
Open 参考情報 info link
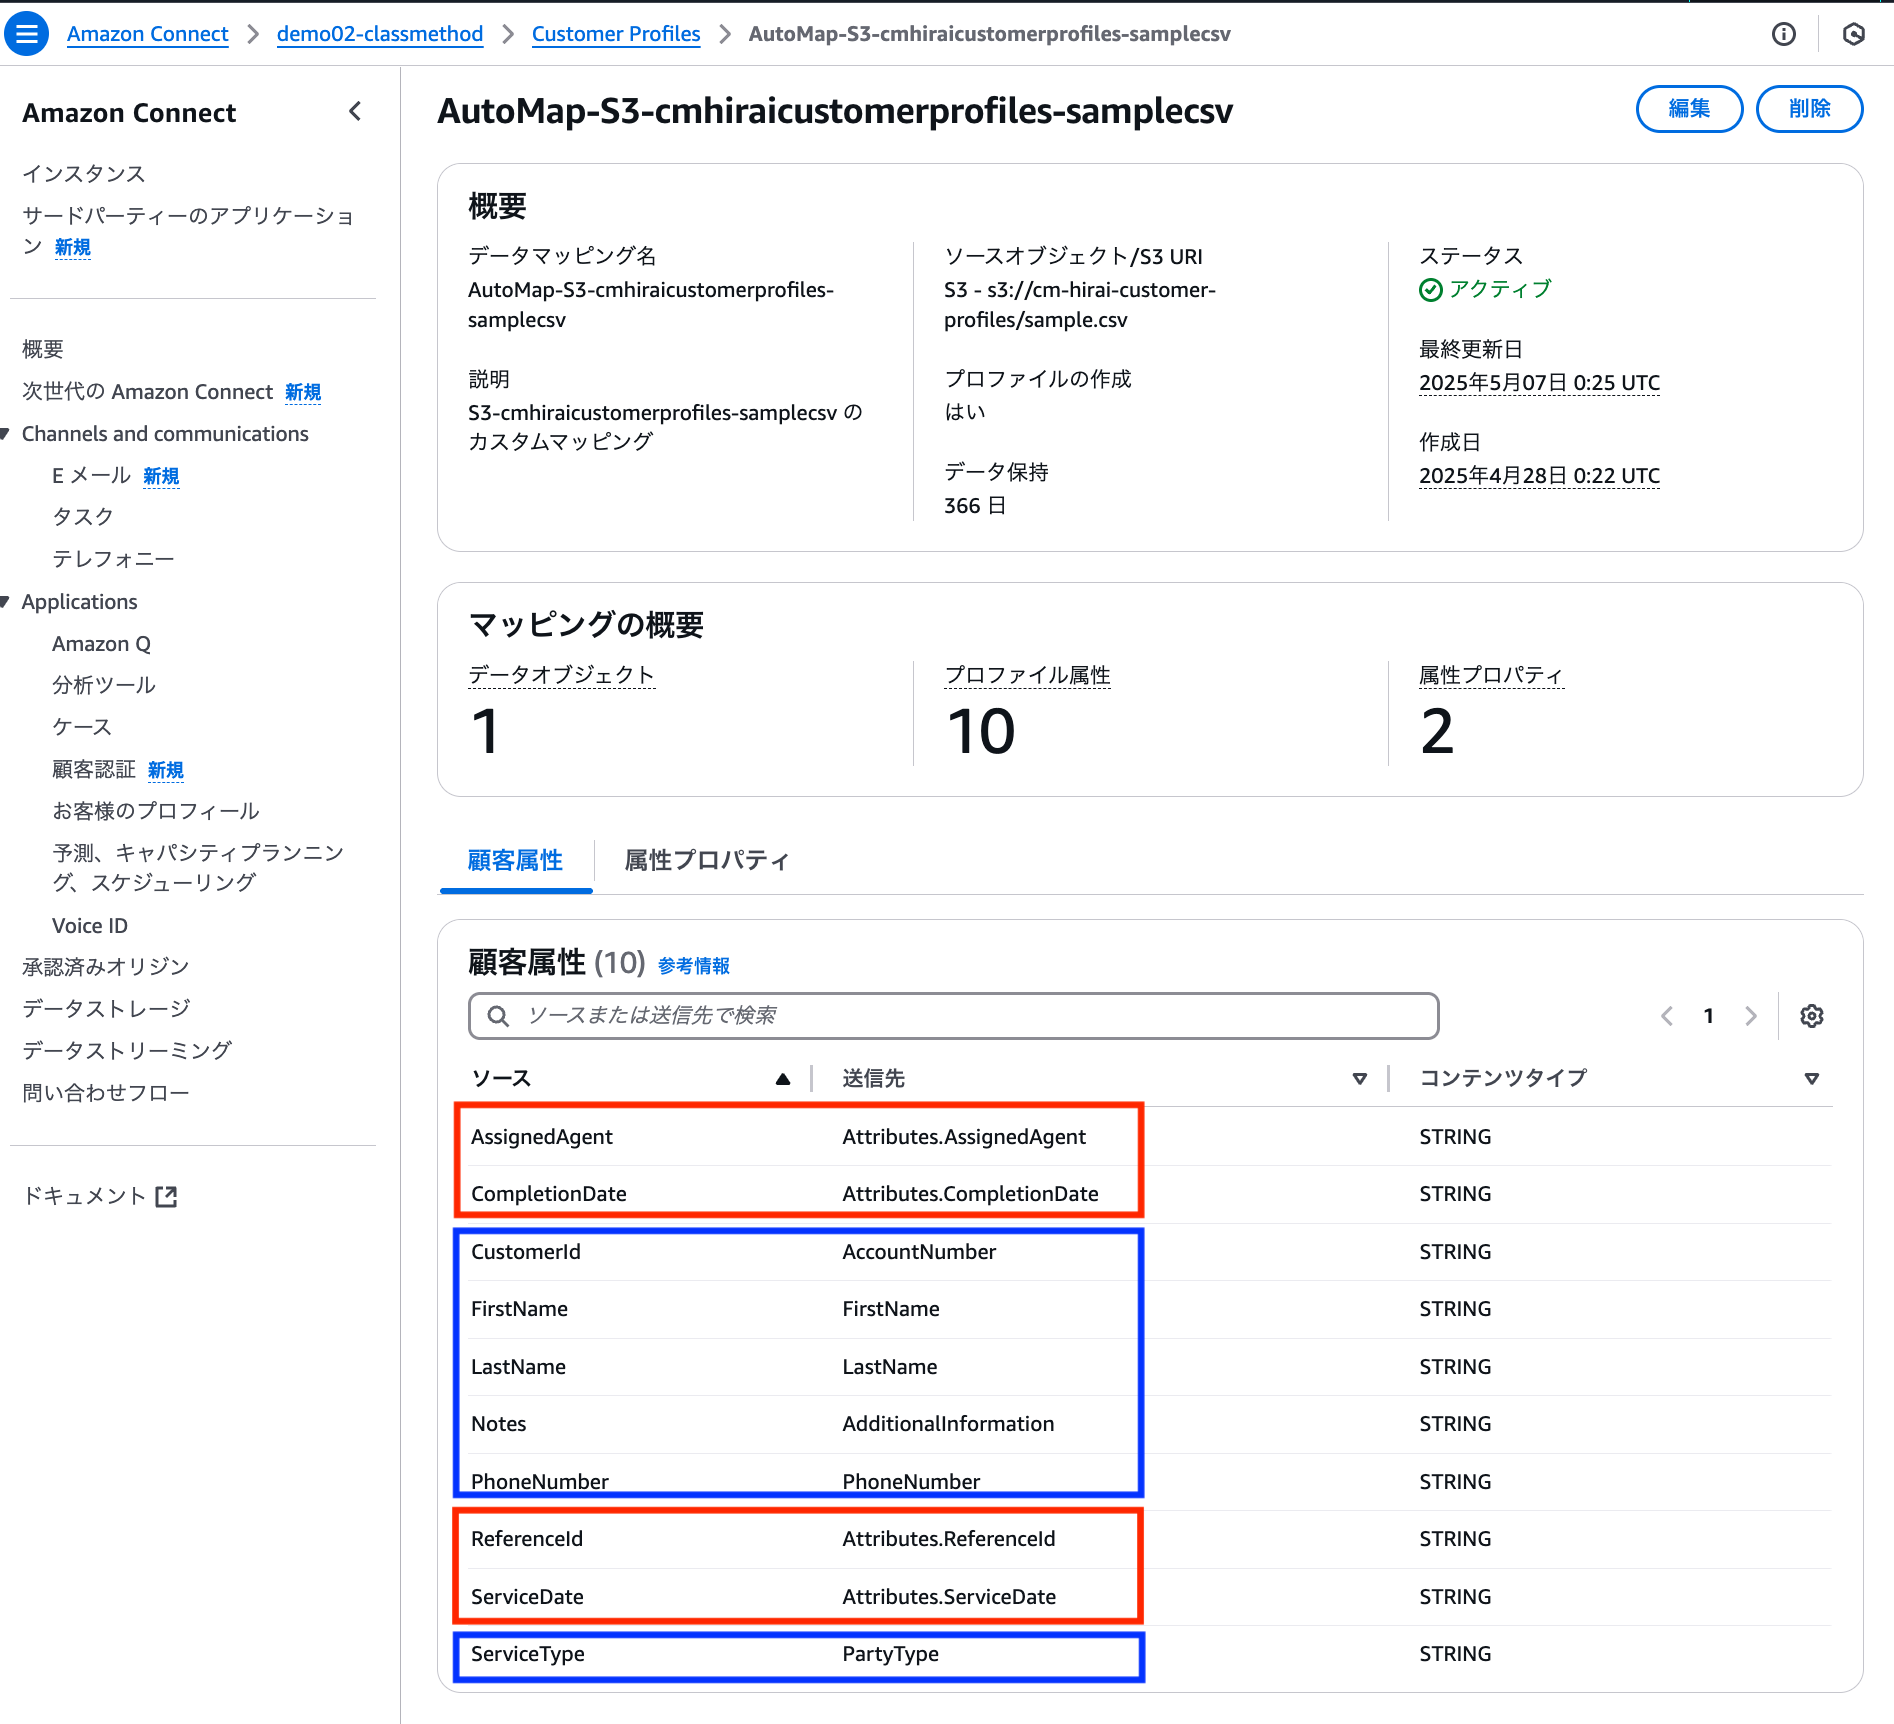694,966
